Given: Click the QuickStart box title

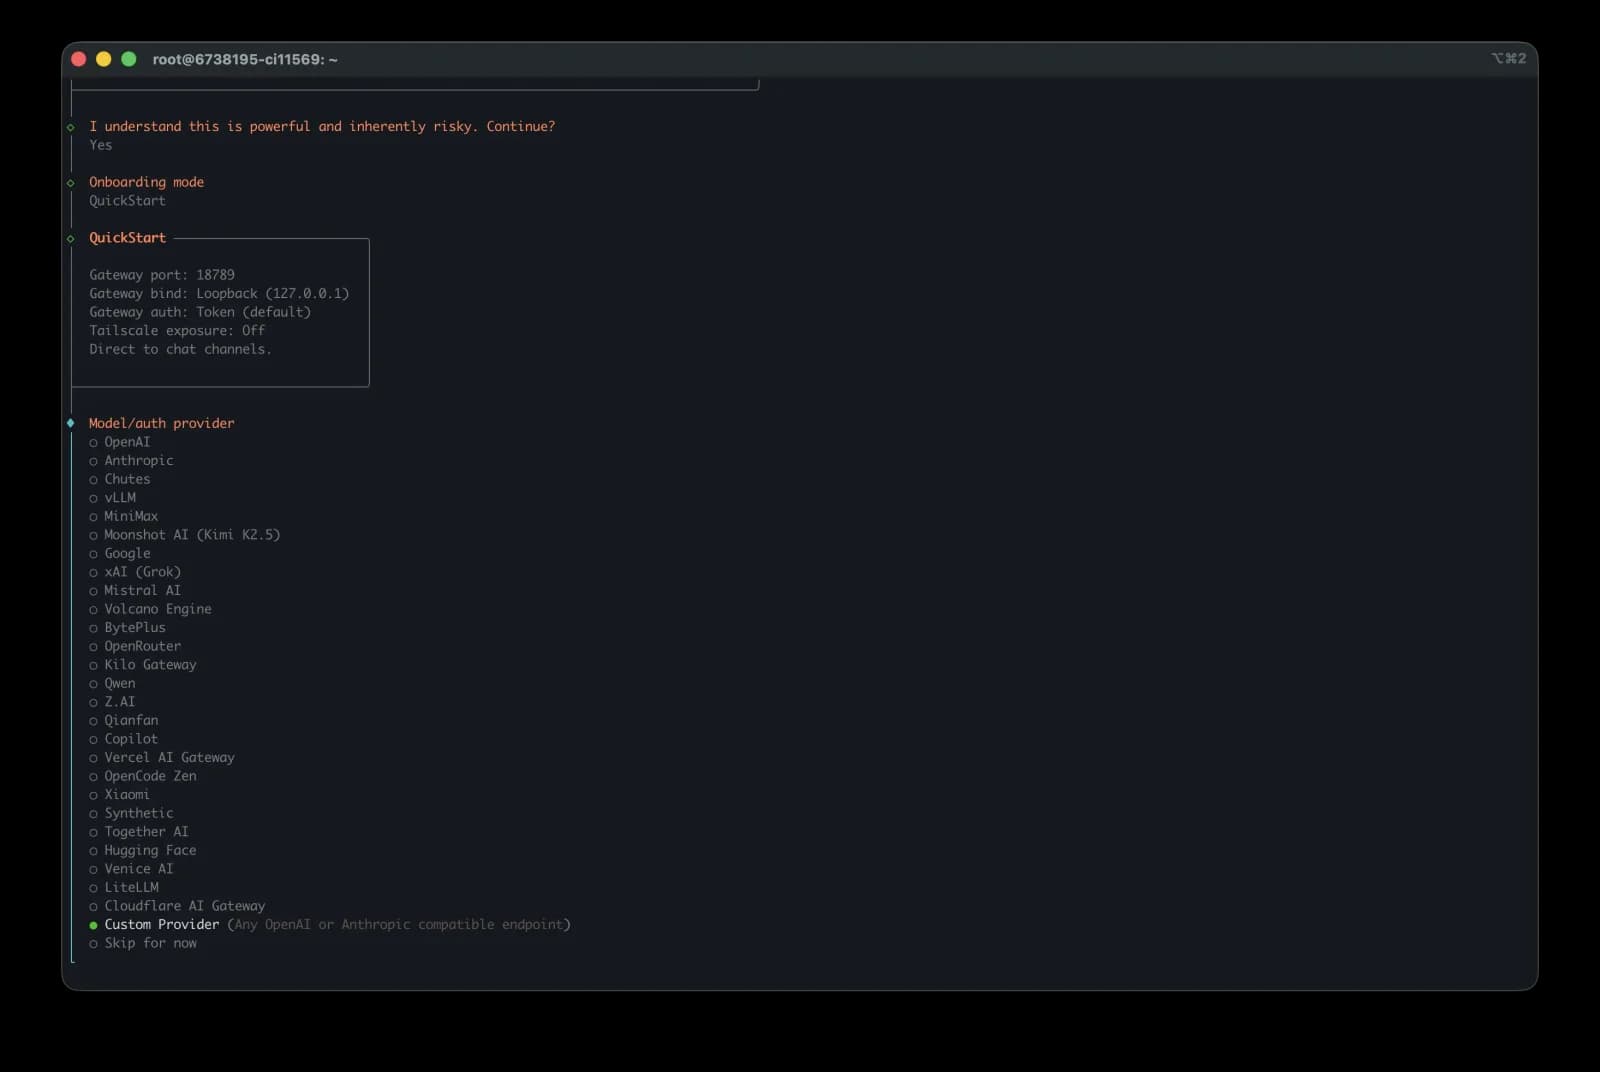Looking at the screenshot, I should (127, 238).
